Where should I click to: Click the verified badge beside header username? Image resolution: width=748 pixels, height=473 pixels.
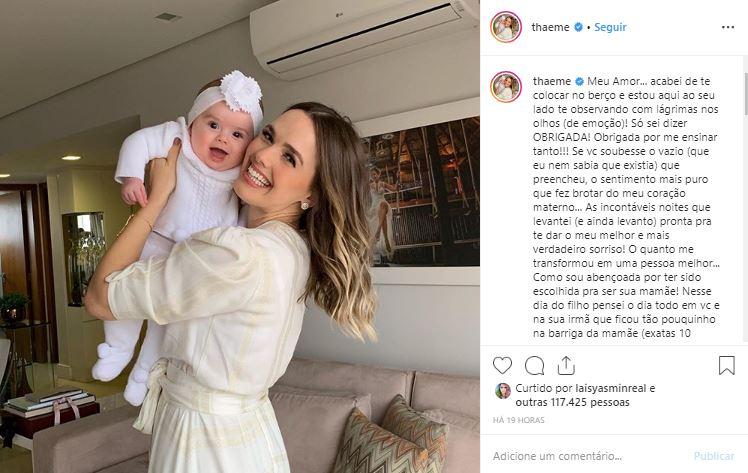(x=578, y=27)
